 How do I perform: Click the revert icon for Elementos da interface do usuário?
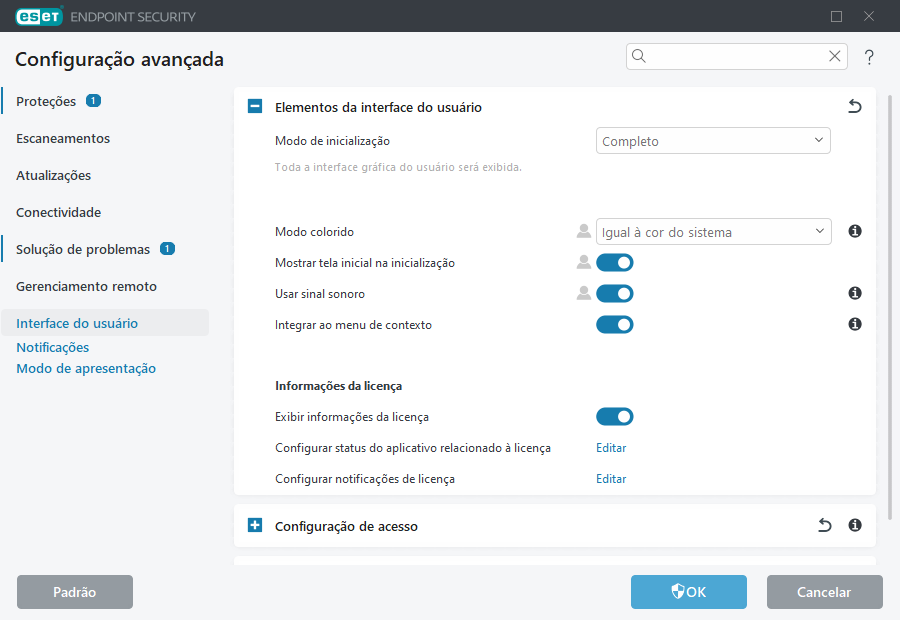pos(855,106)
